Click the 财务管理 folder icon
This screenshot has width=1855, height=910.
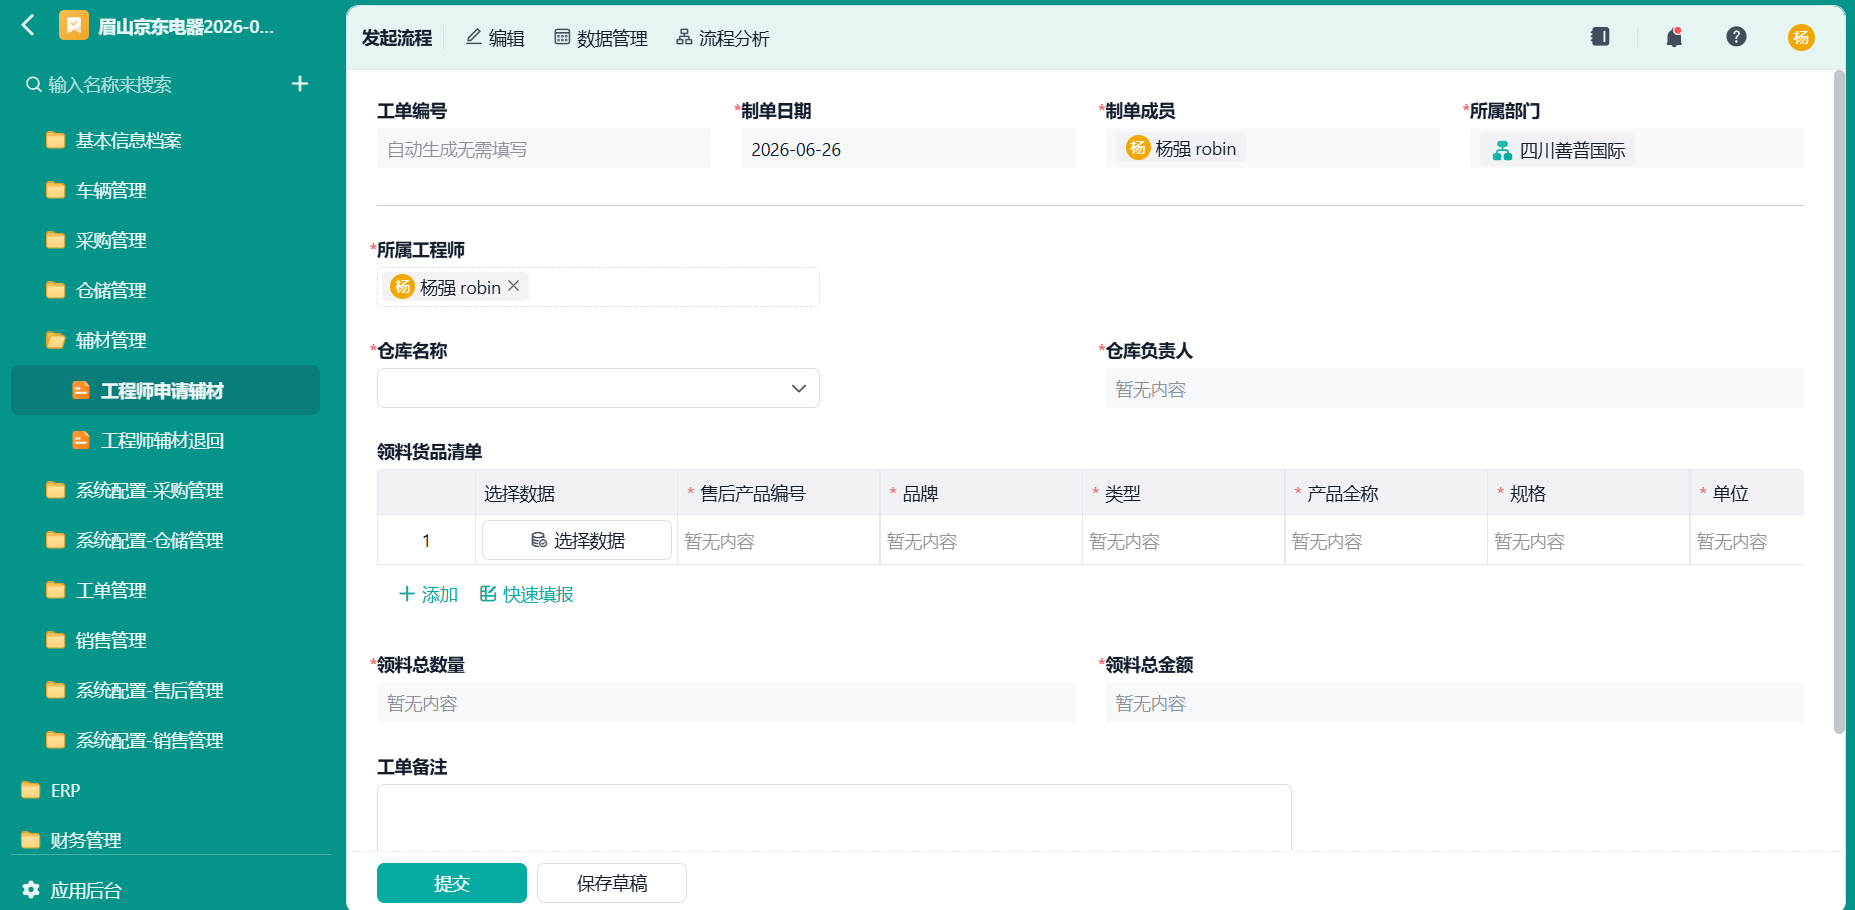[x=31, y=840]
